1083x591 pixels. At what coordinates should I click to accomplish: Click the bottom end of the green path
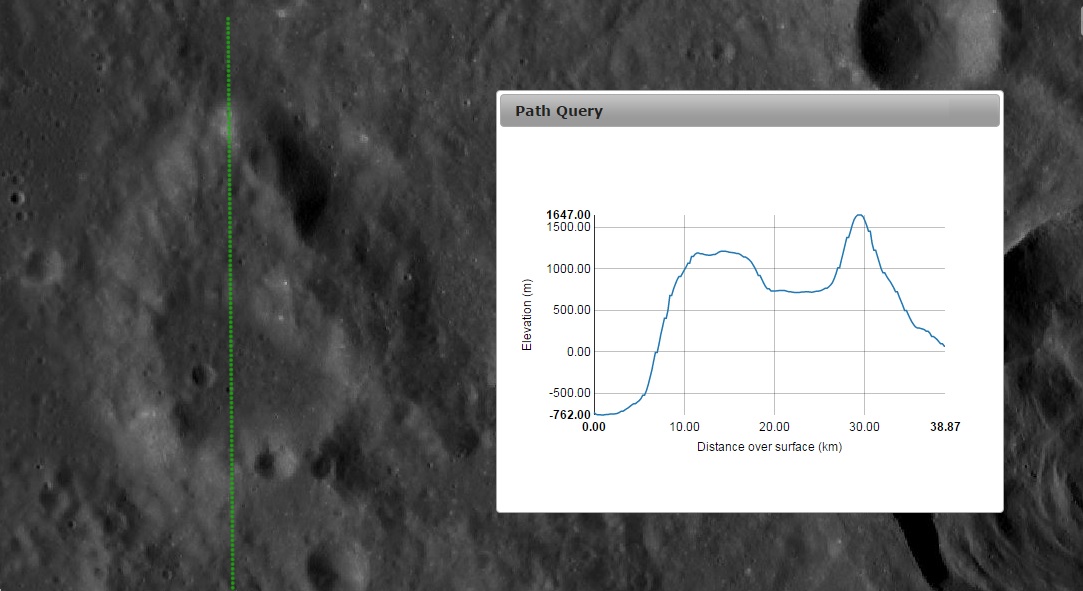coord(233,586)
